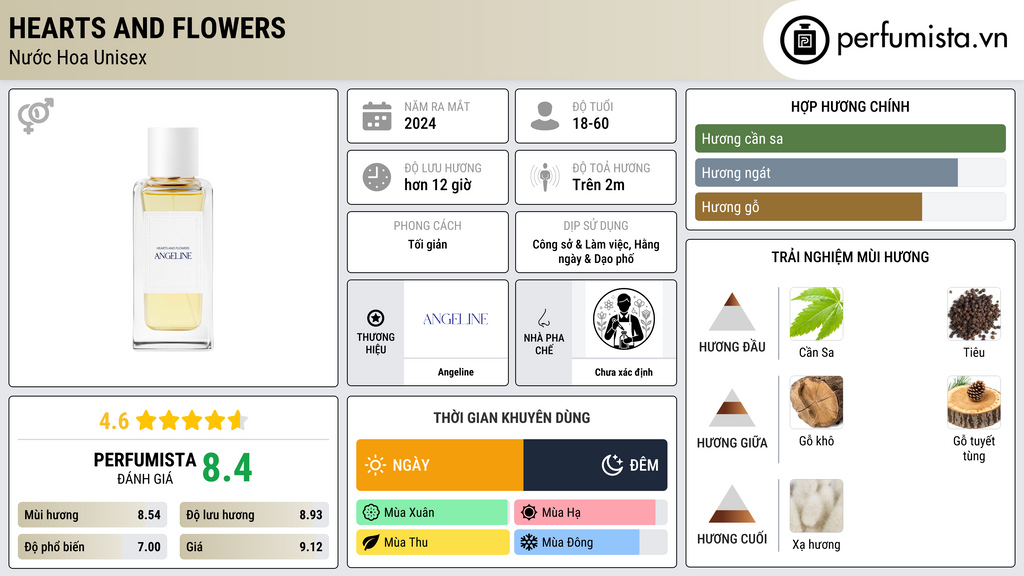Open the Xạ hương musk note image

(816, 506)
